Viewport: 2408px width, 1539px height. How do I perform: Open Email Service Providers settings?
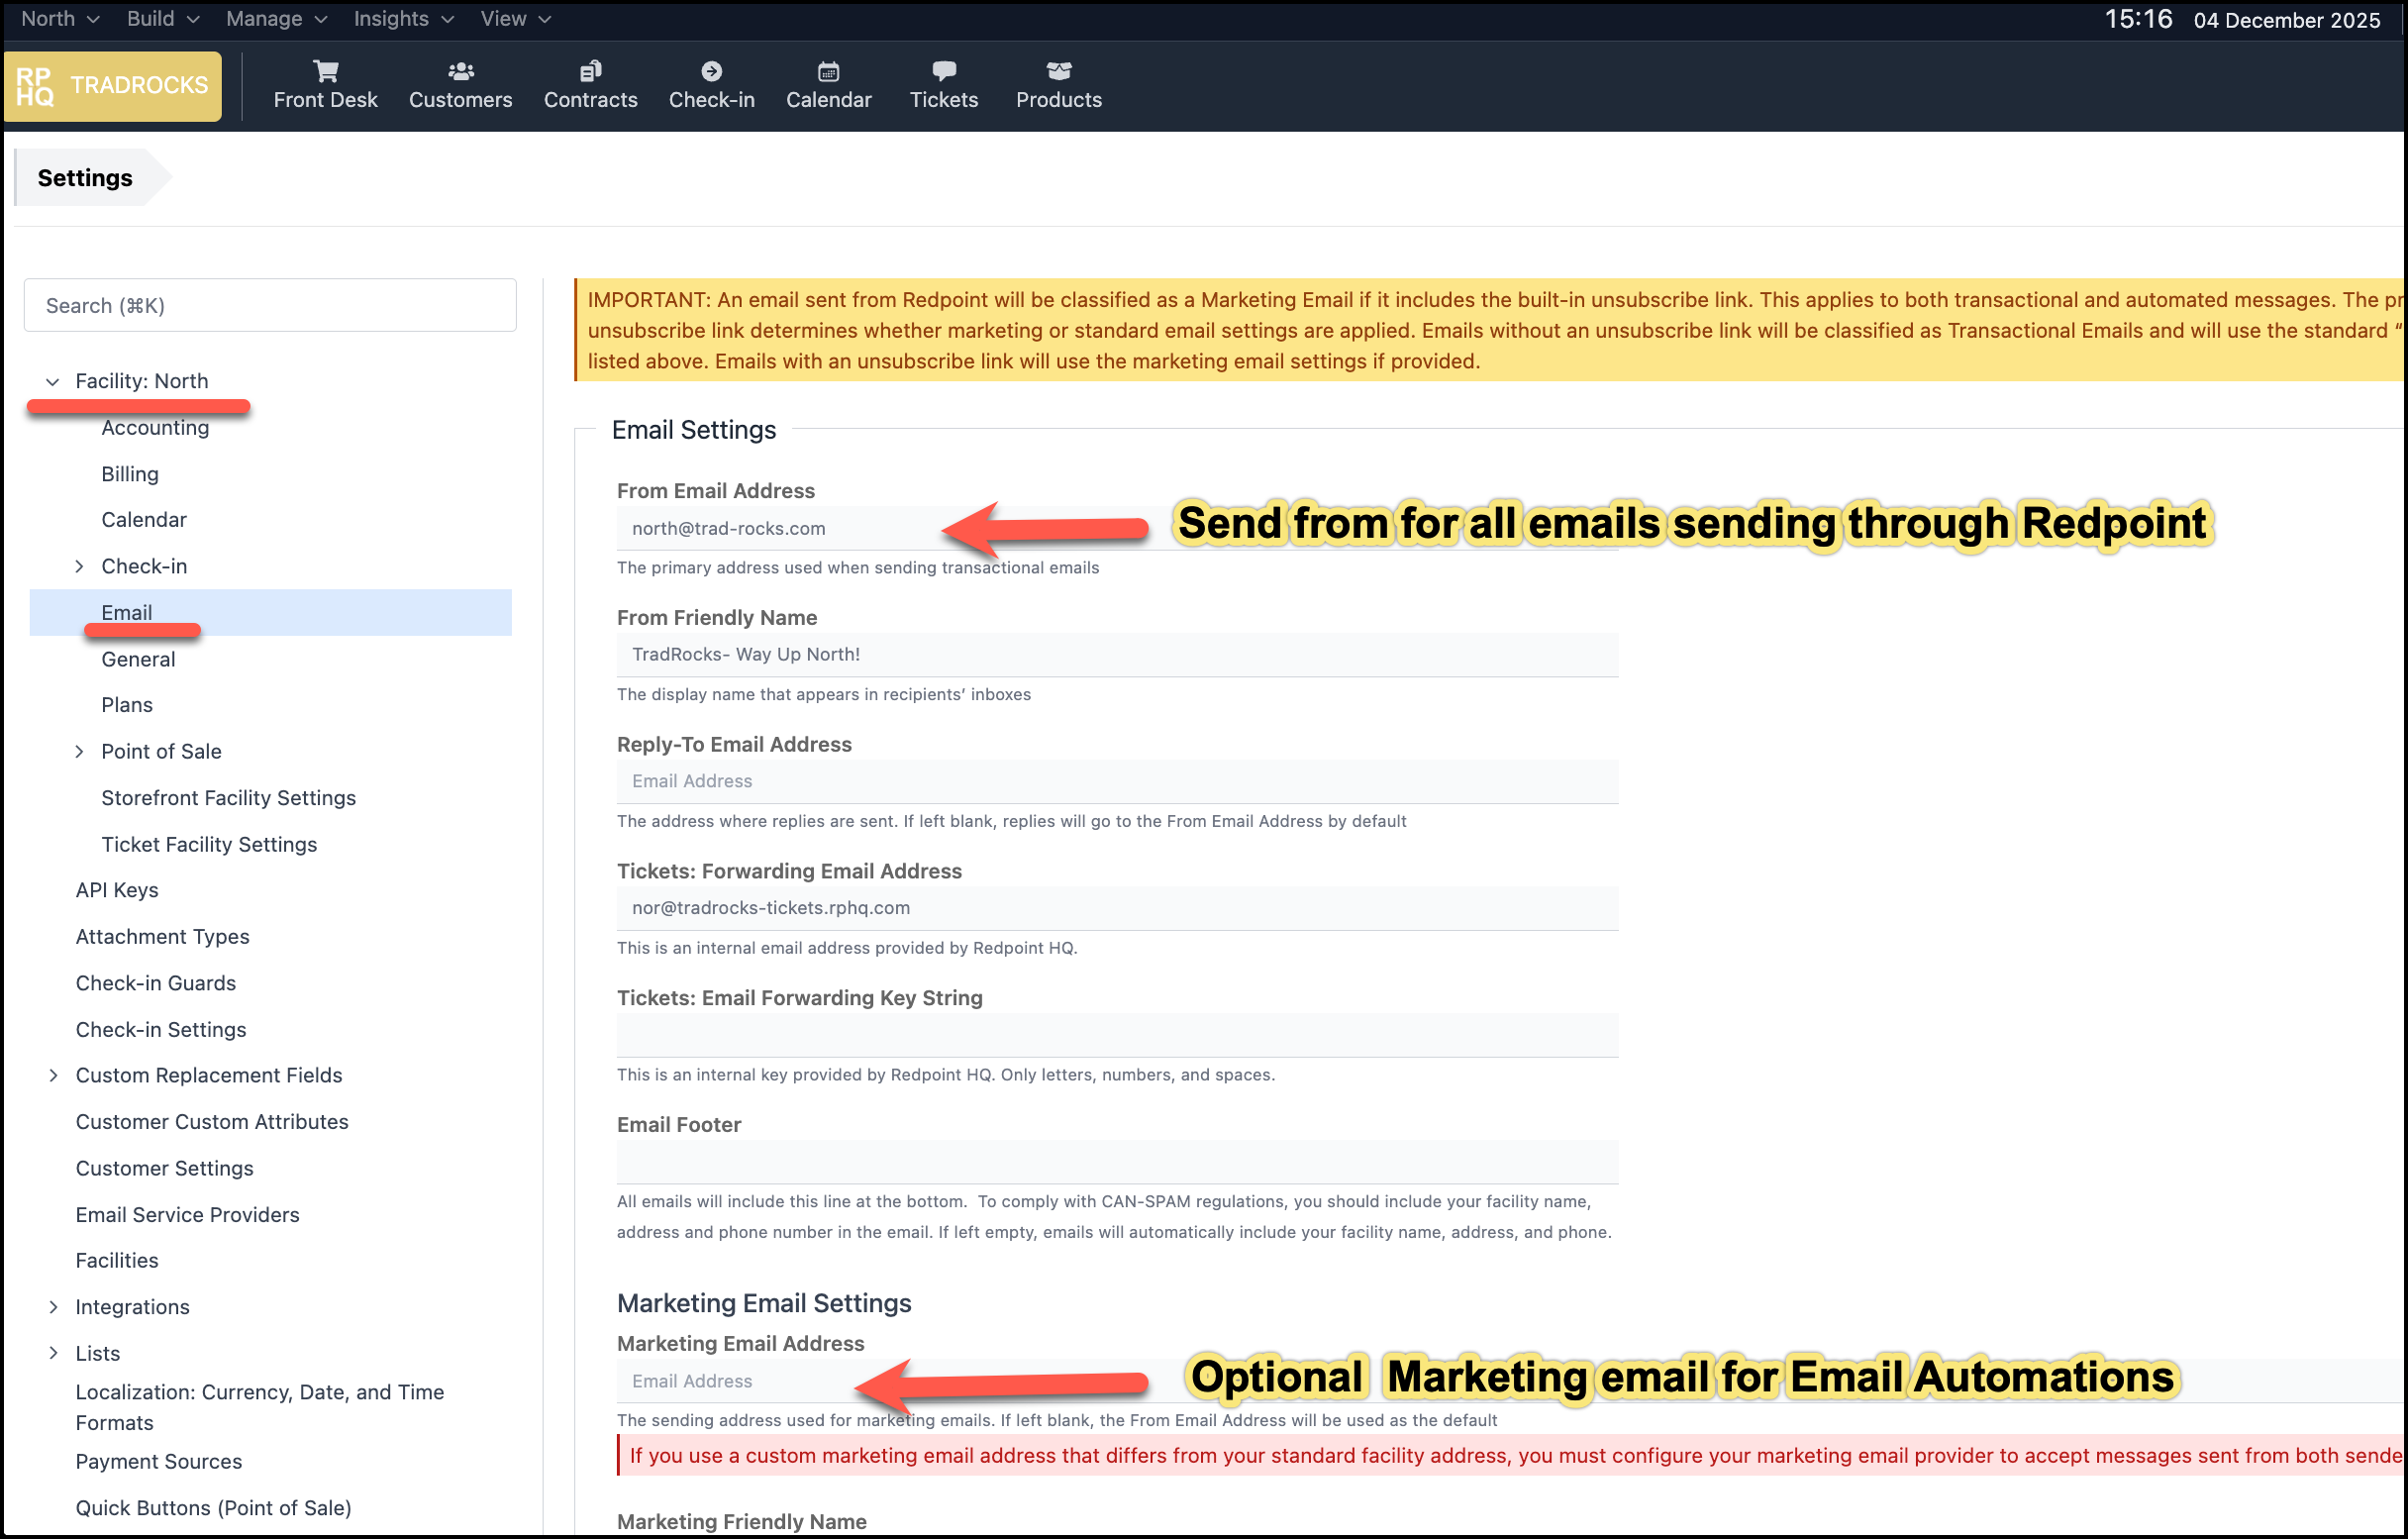[187, 1215]
